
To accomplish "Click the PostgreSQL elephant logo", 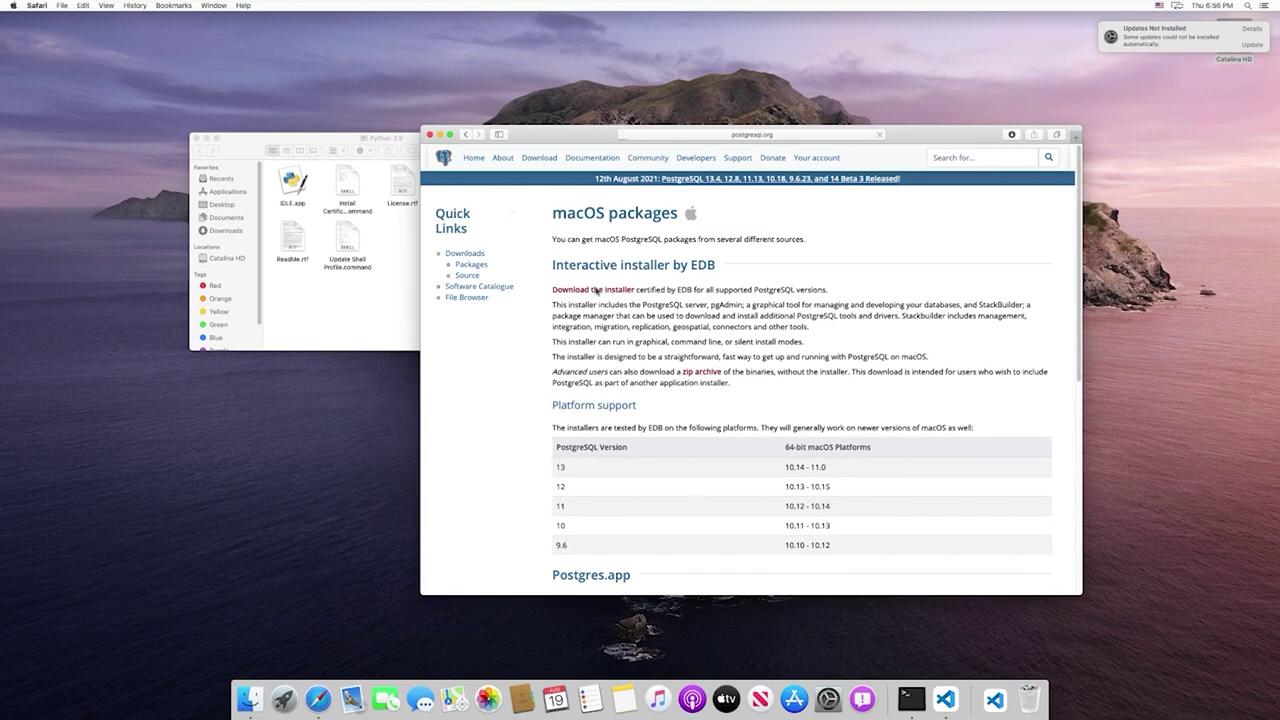I will pos(444,158).
